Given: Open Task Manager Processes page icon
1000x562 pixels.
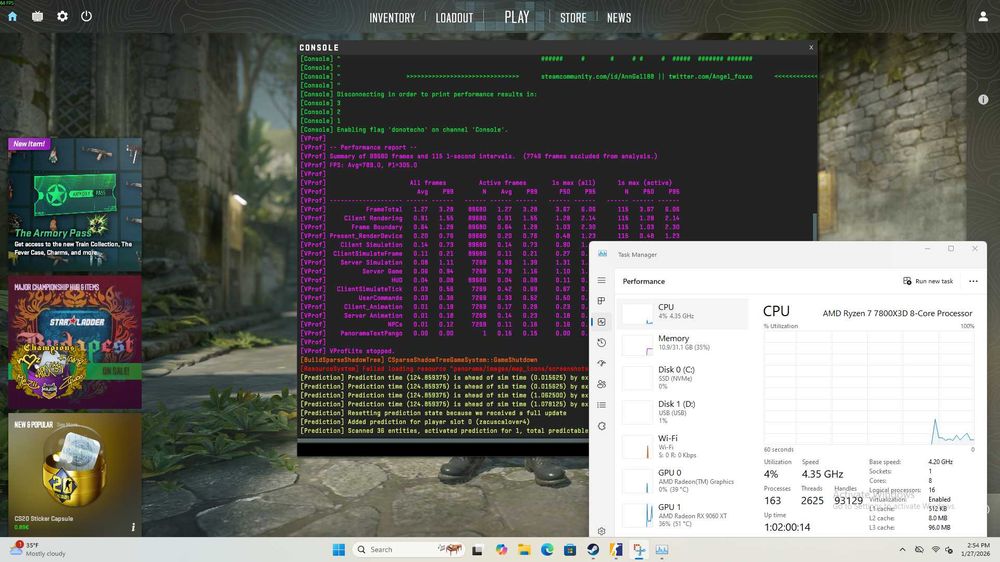Looking at the screenshot, I should click(601, 301).
